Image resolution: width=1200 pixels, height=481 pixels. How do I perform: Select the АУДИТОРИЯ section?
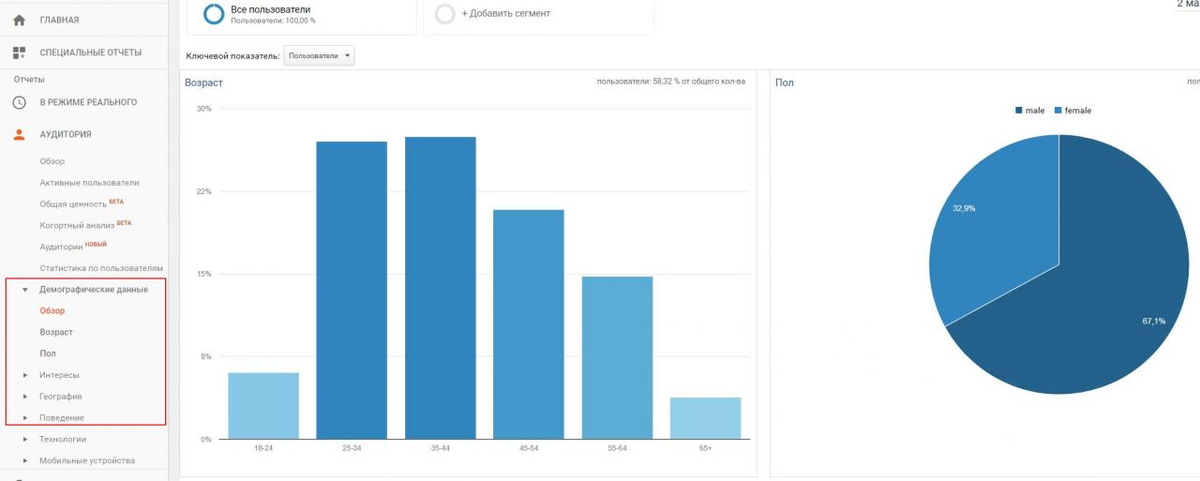65,134
